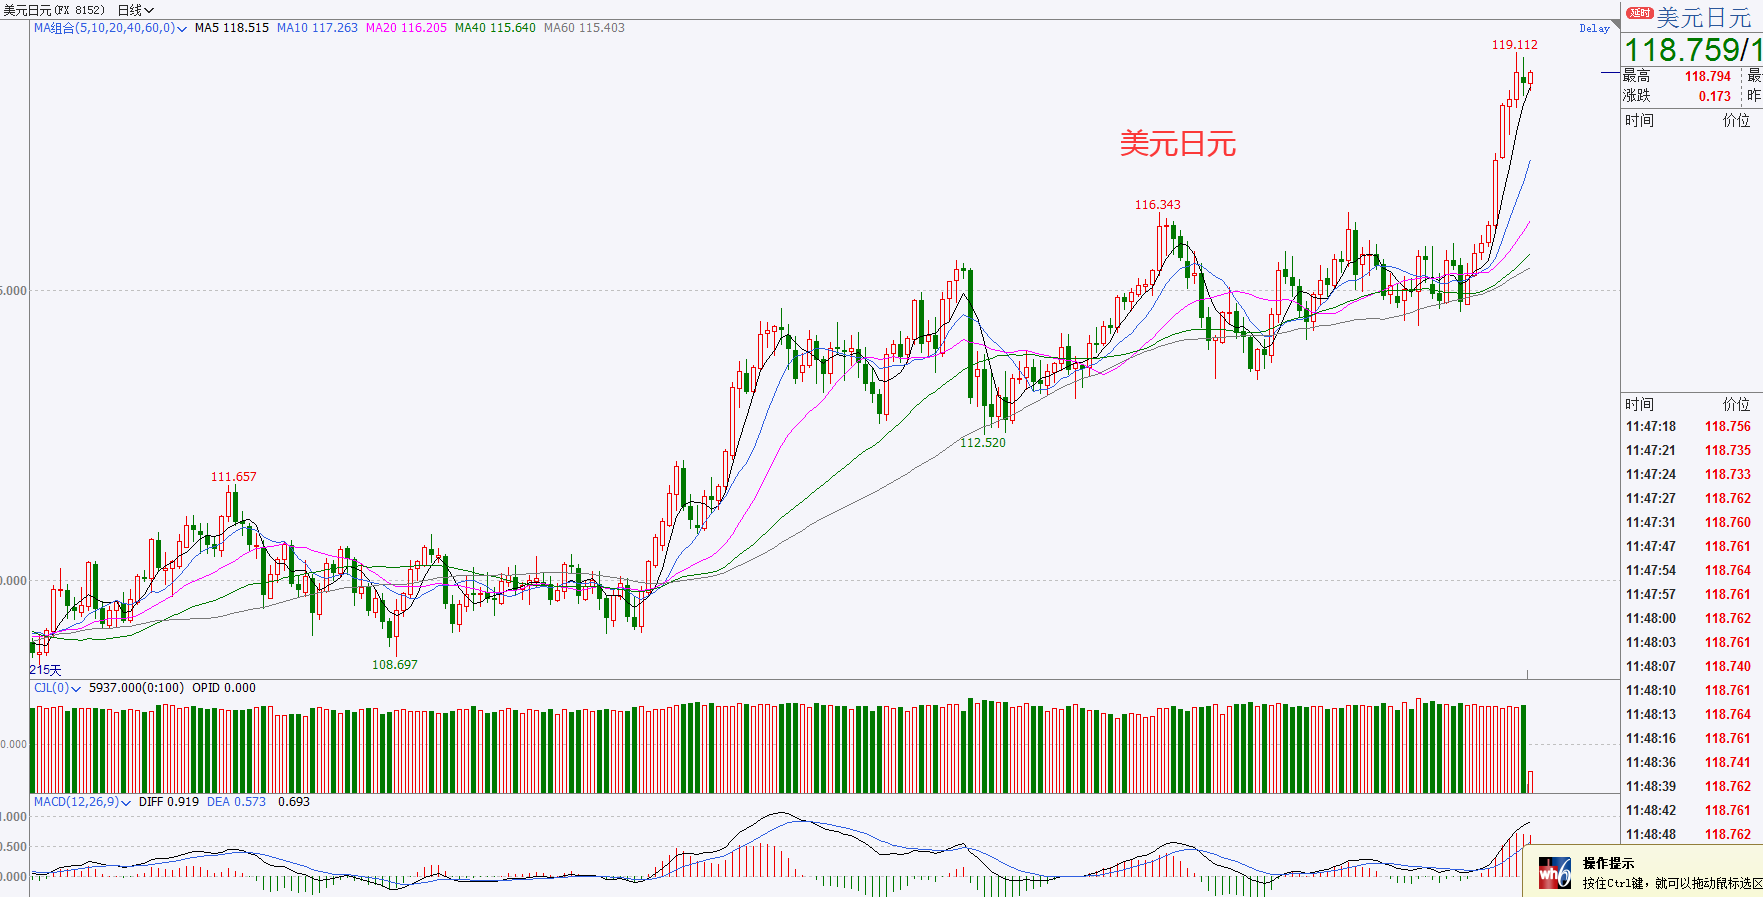Click the lower 时间 column header
Screen dimensions: 1763x897
click(x=1639, y=404)
